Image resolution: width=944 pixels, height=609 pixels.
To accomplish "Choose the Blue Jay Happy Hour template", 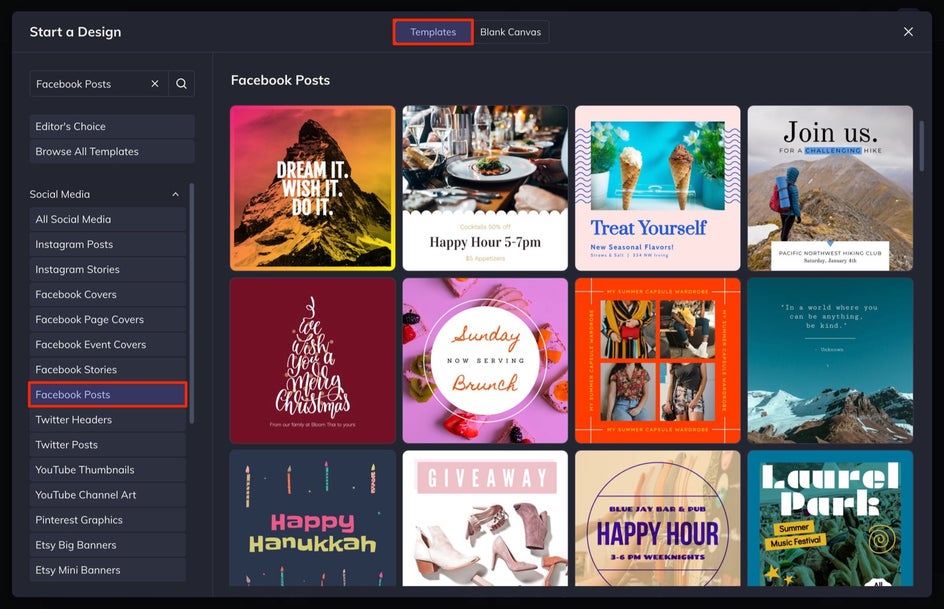I will tap(657, 518).
